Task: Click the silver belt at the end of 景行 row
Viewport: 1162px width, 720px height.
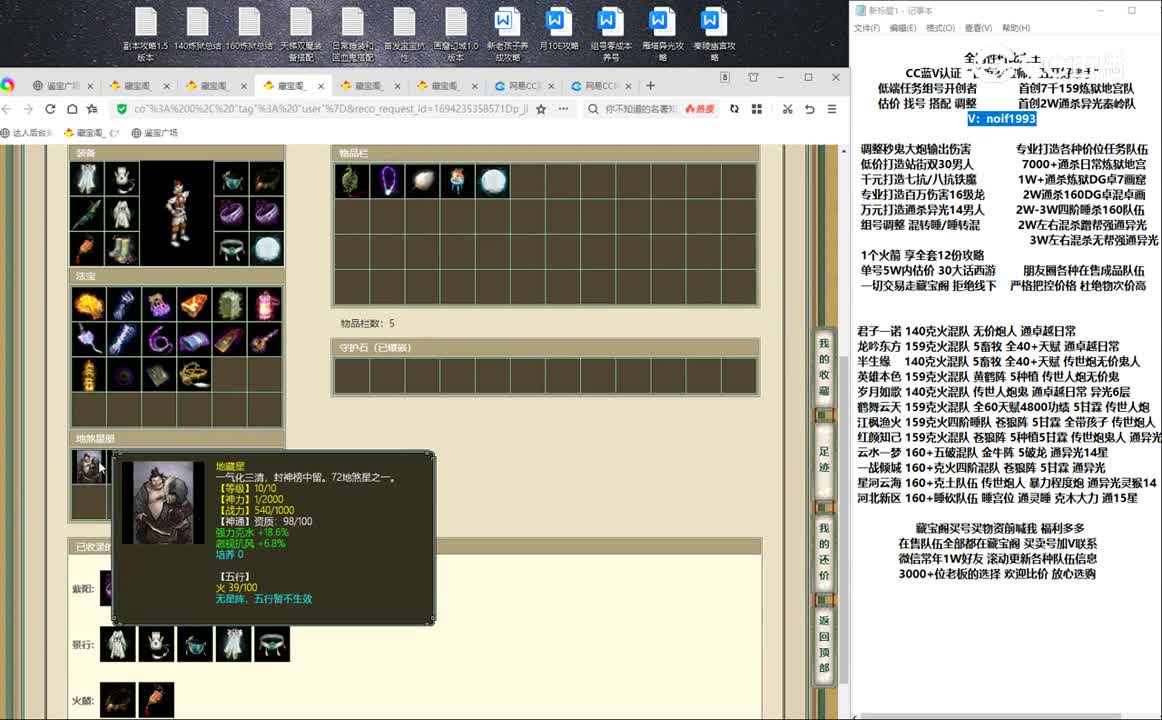Action: coord(272,644)
